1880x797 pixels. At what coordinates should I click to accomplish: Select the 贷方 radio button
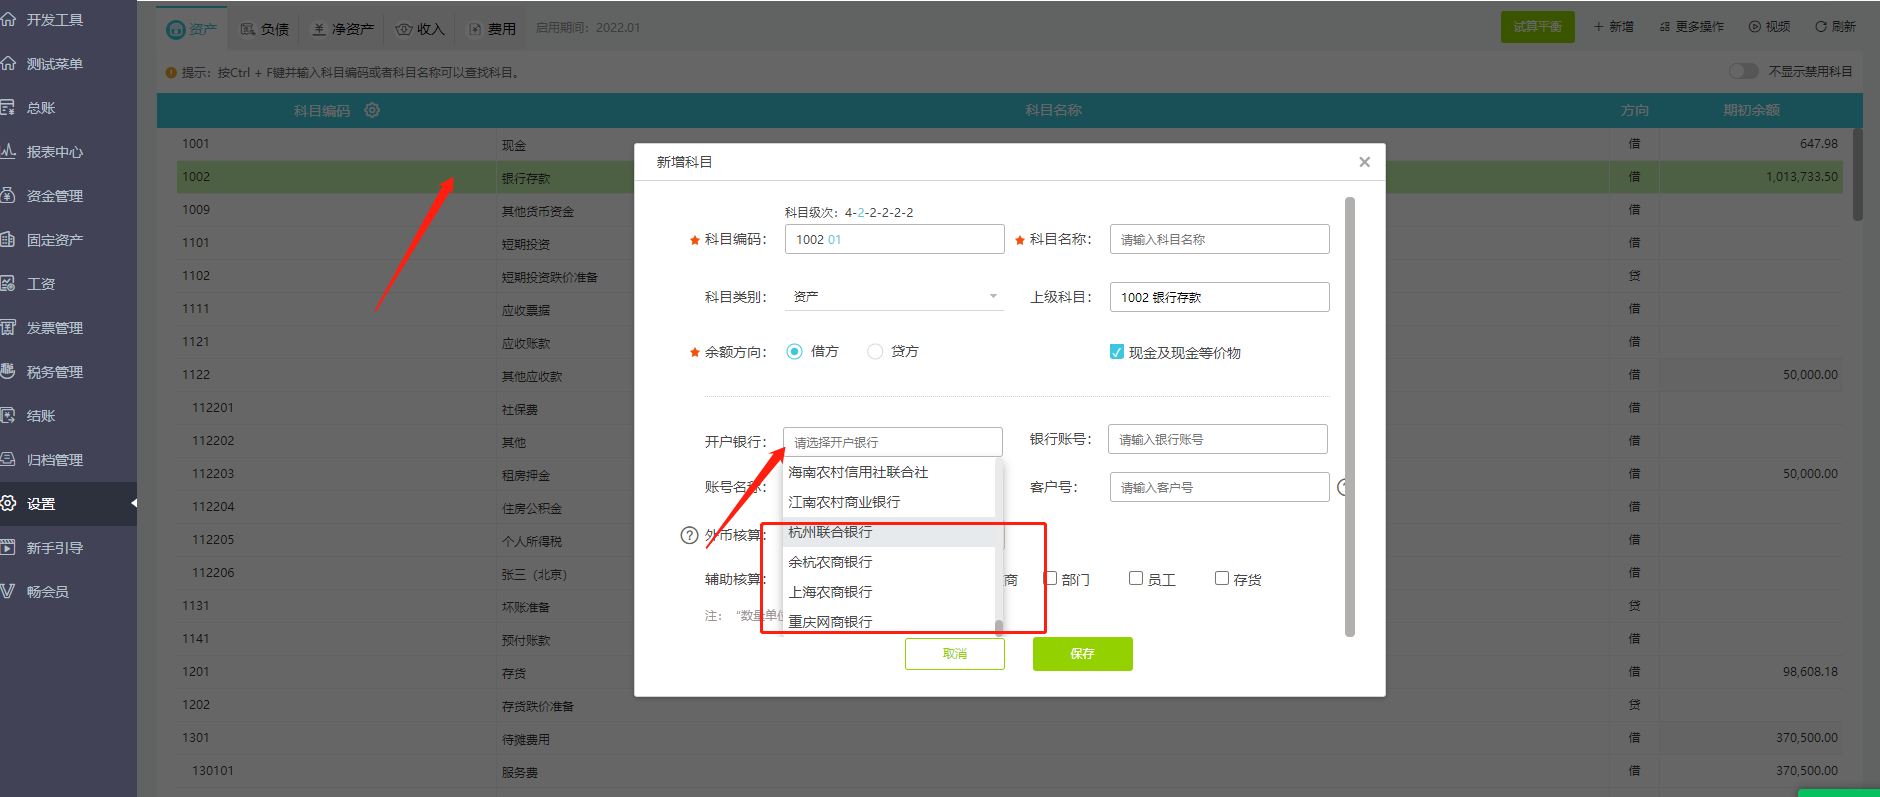click(875, 352)
